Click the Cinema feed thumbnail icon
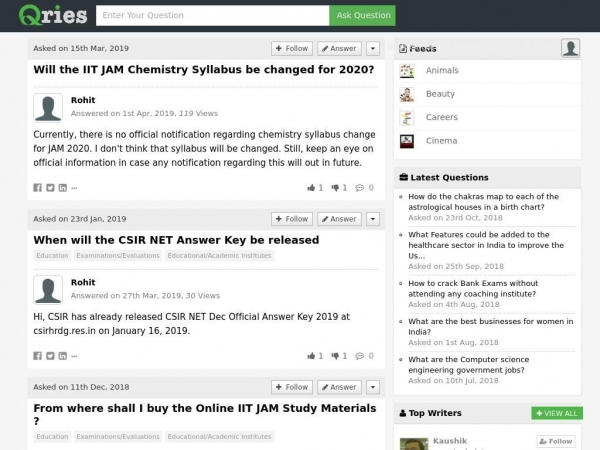Screen dimensions: 600x450 click(407, 142)
